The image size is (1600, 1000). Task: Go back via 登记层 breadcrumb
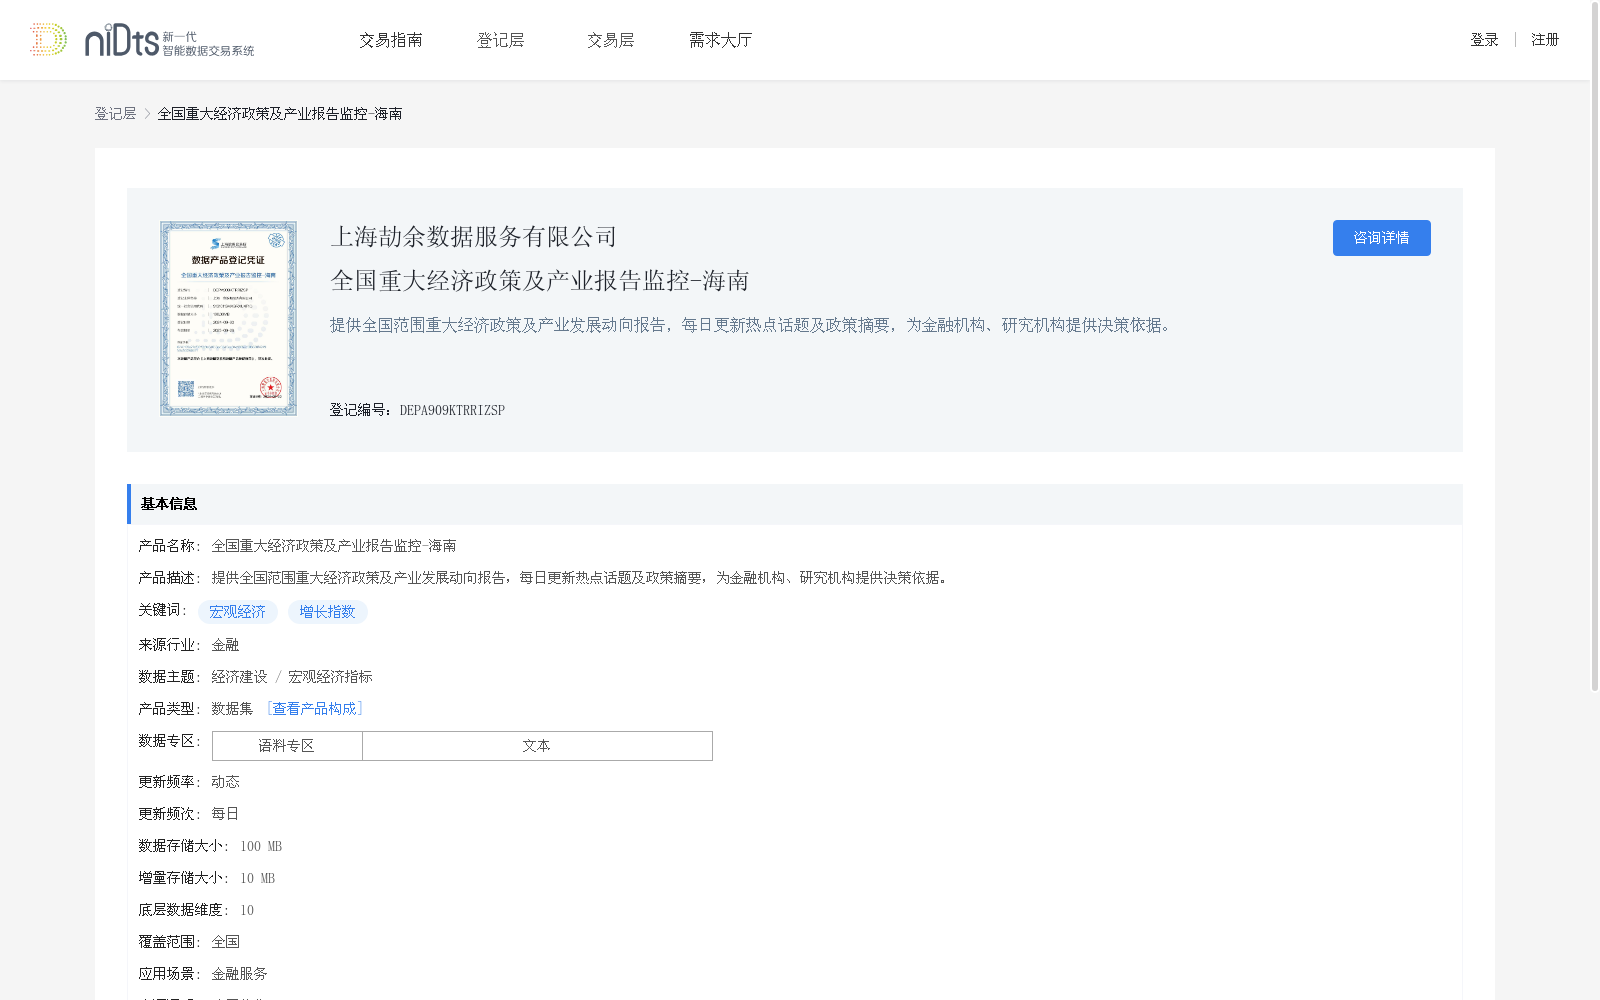click(x=115, y=114)
